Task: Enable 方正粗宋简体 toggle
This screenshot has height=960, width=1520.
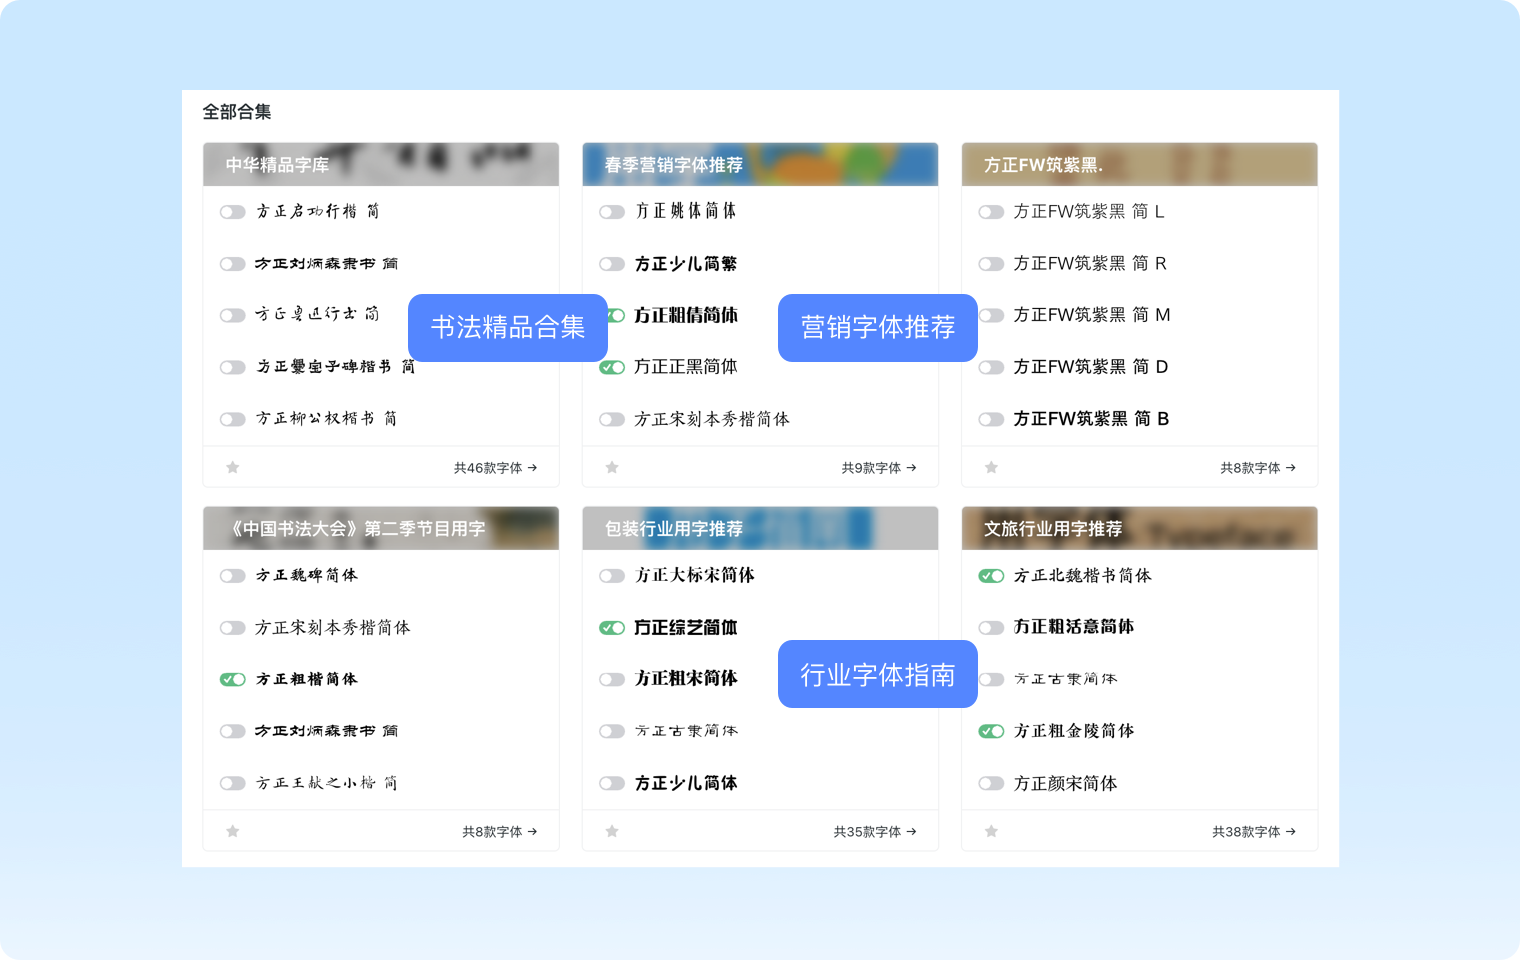Action: click(x=612, y=679)
